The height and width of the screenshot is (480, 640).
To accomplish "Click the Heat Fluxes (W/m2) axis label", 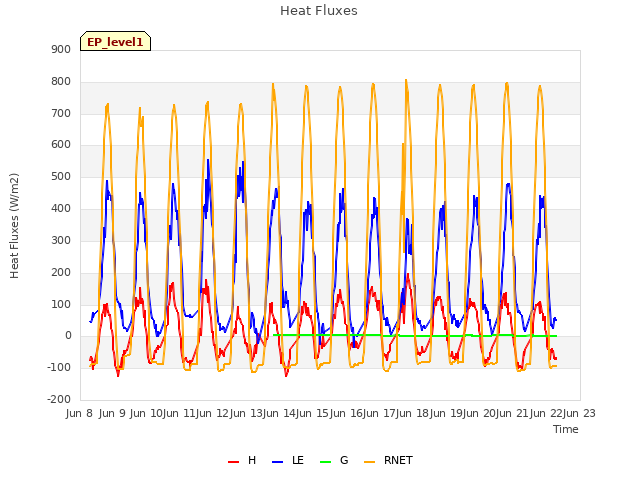I will 14,226.
